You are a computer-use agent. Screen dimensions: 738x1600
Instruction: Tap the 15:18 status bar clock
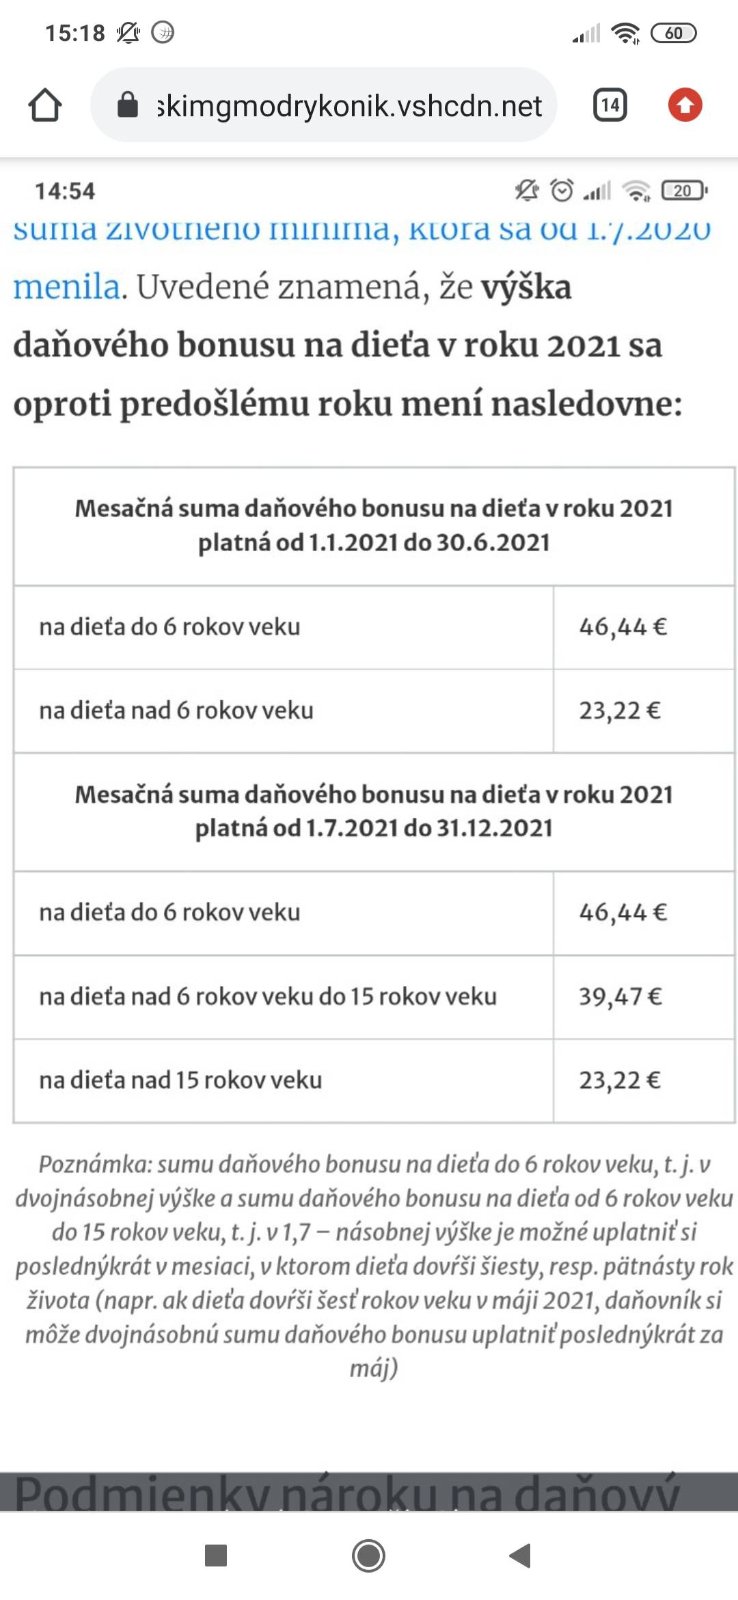click(x=75, y=33)
